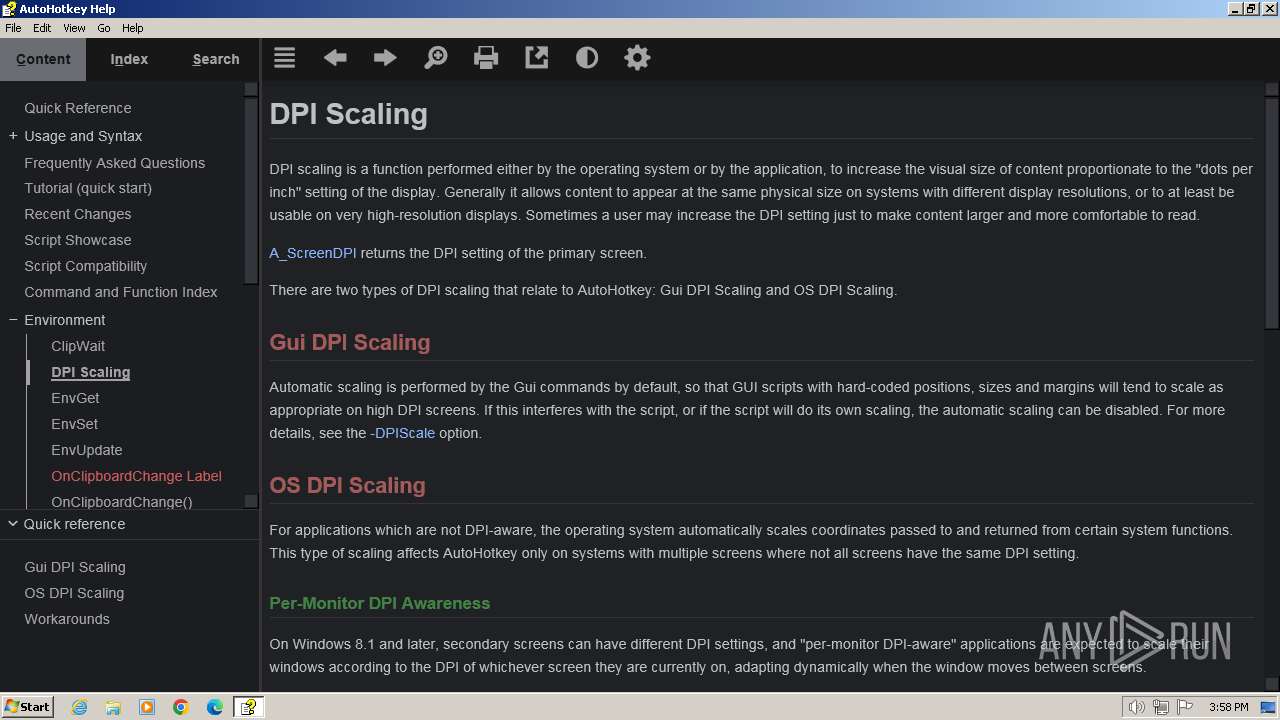Open the media player taskbar icon
This screenshot has height=720, width=1280.
pyautogui.click(x=147, y=707)
